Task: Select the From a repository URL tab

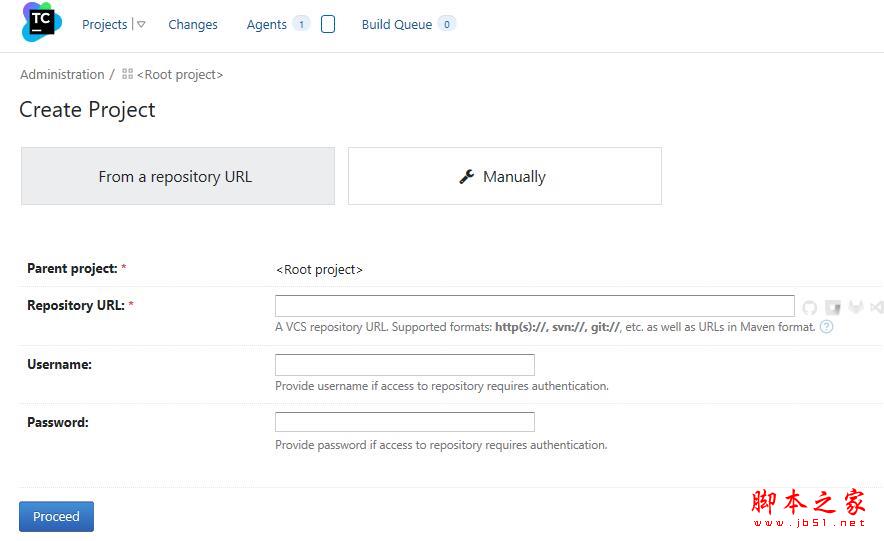Action: (177, 177)
